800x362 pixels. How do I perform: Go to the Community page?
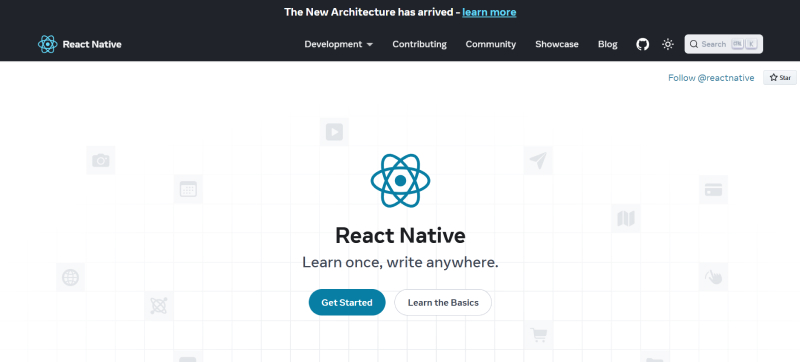[x=491, y=44]
